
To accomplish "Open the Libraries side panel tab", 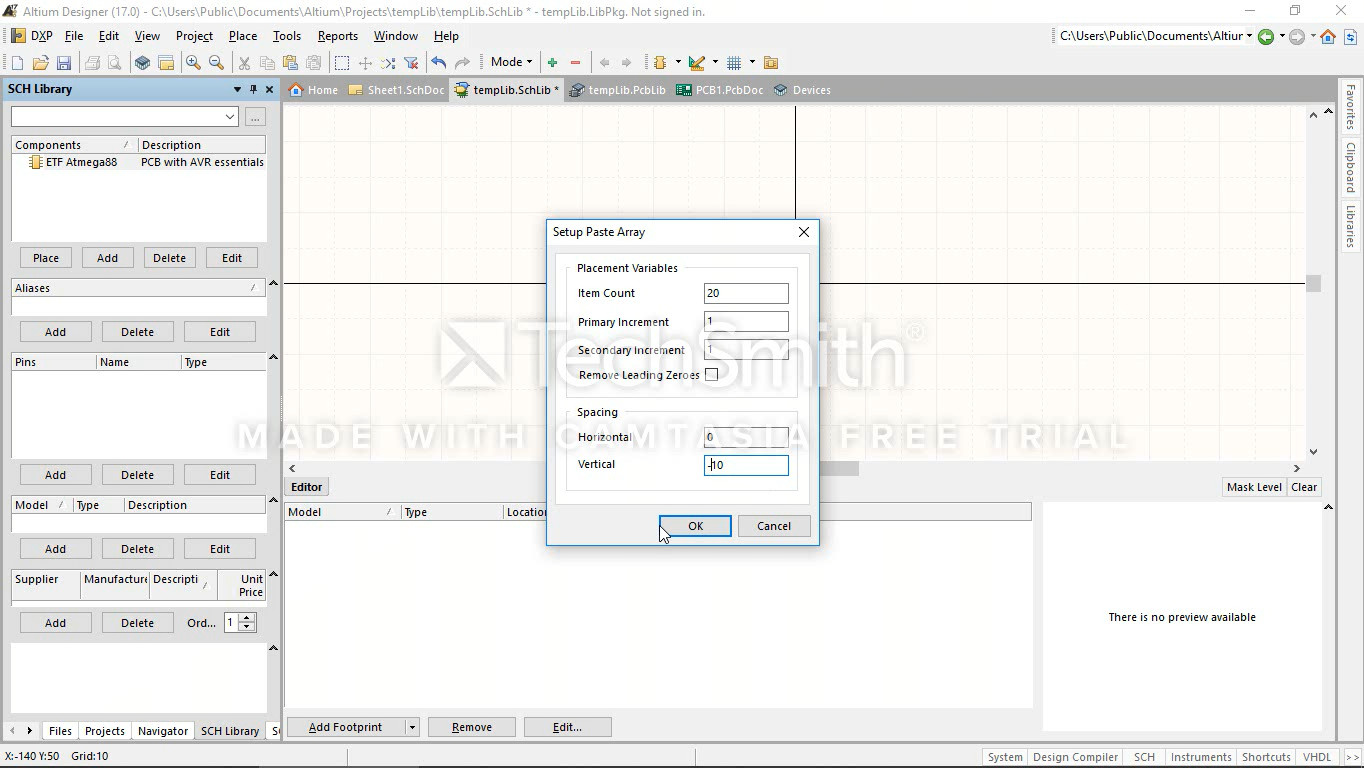I will point(1350,227).
